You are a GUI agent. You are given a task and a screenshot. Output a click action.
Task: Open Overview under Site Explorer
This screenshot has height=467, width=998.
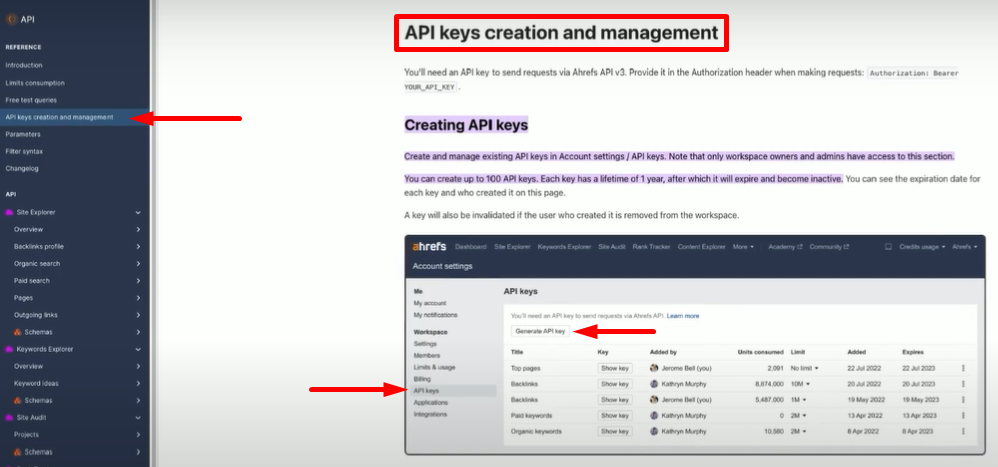point(29,230)
